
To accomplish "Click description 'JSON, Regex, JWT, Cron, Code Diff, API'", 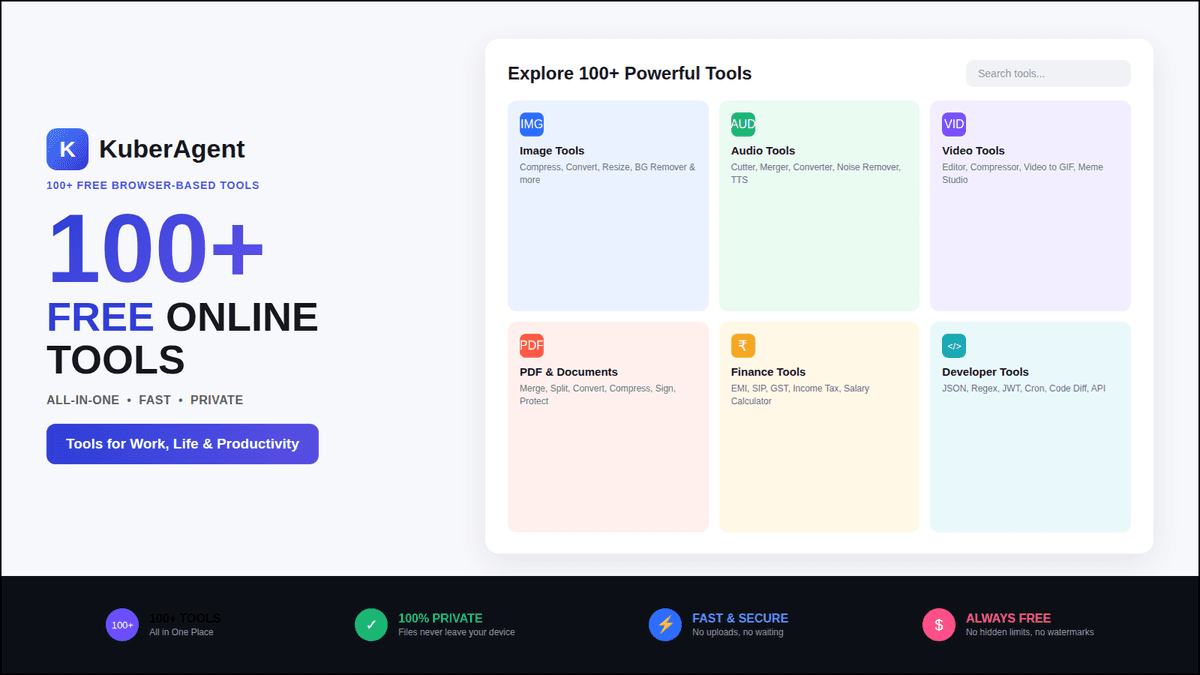I will 1024,388.
